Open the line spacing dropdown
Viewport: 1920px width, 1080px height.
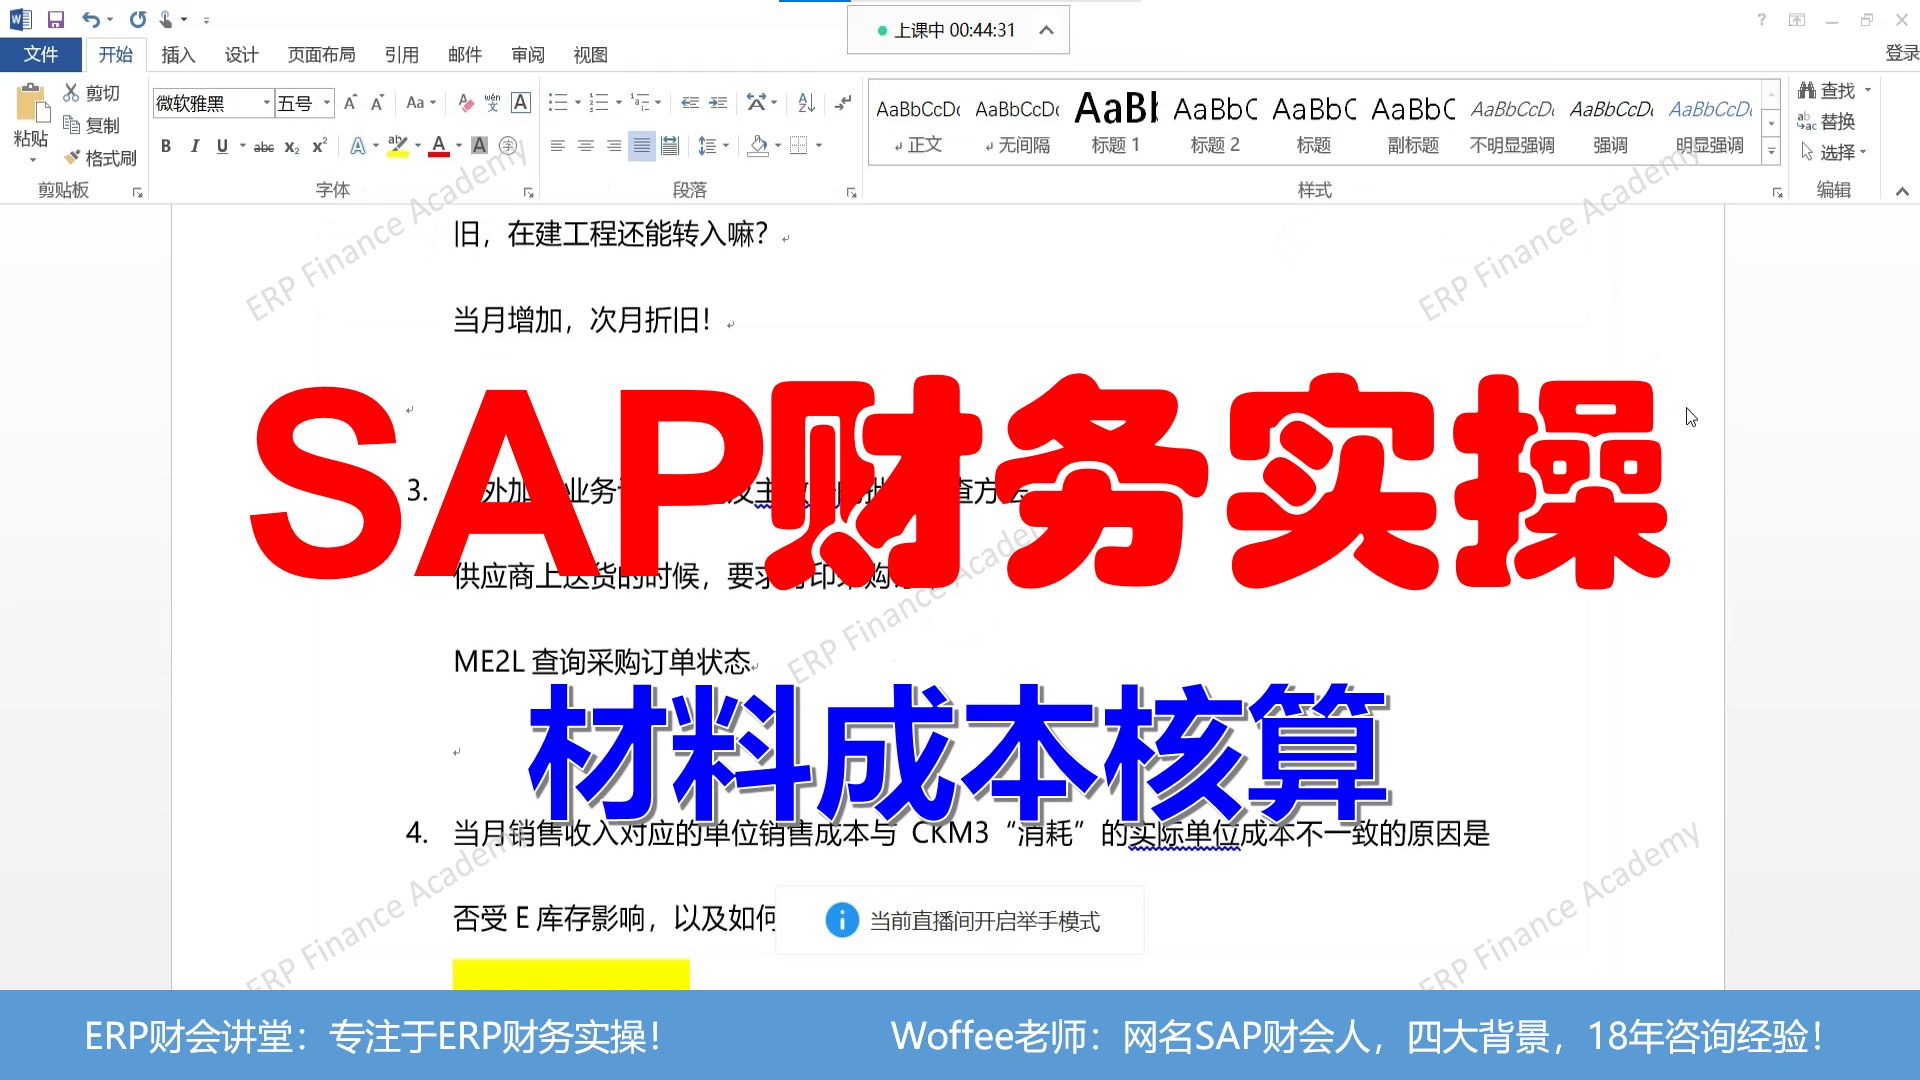point(713,146)
